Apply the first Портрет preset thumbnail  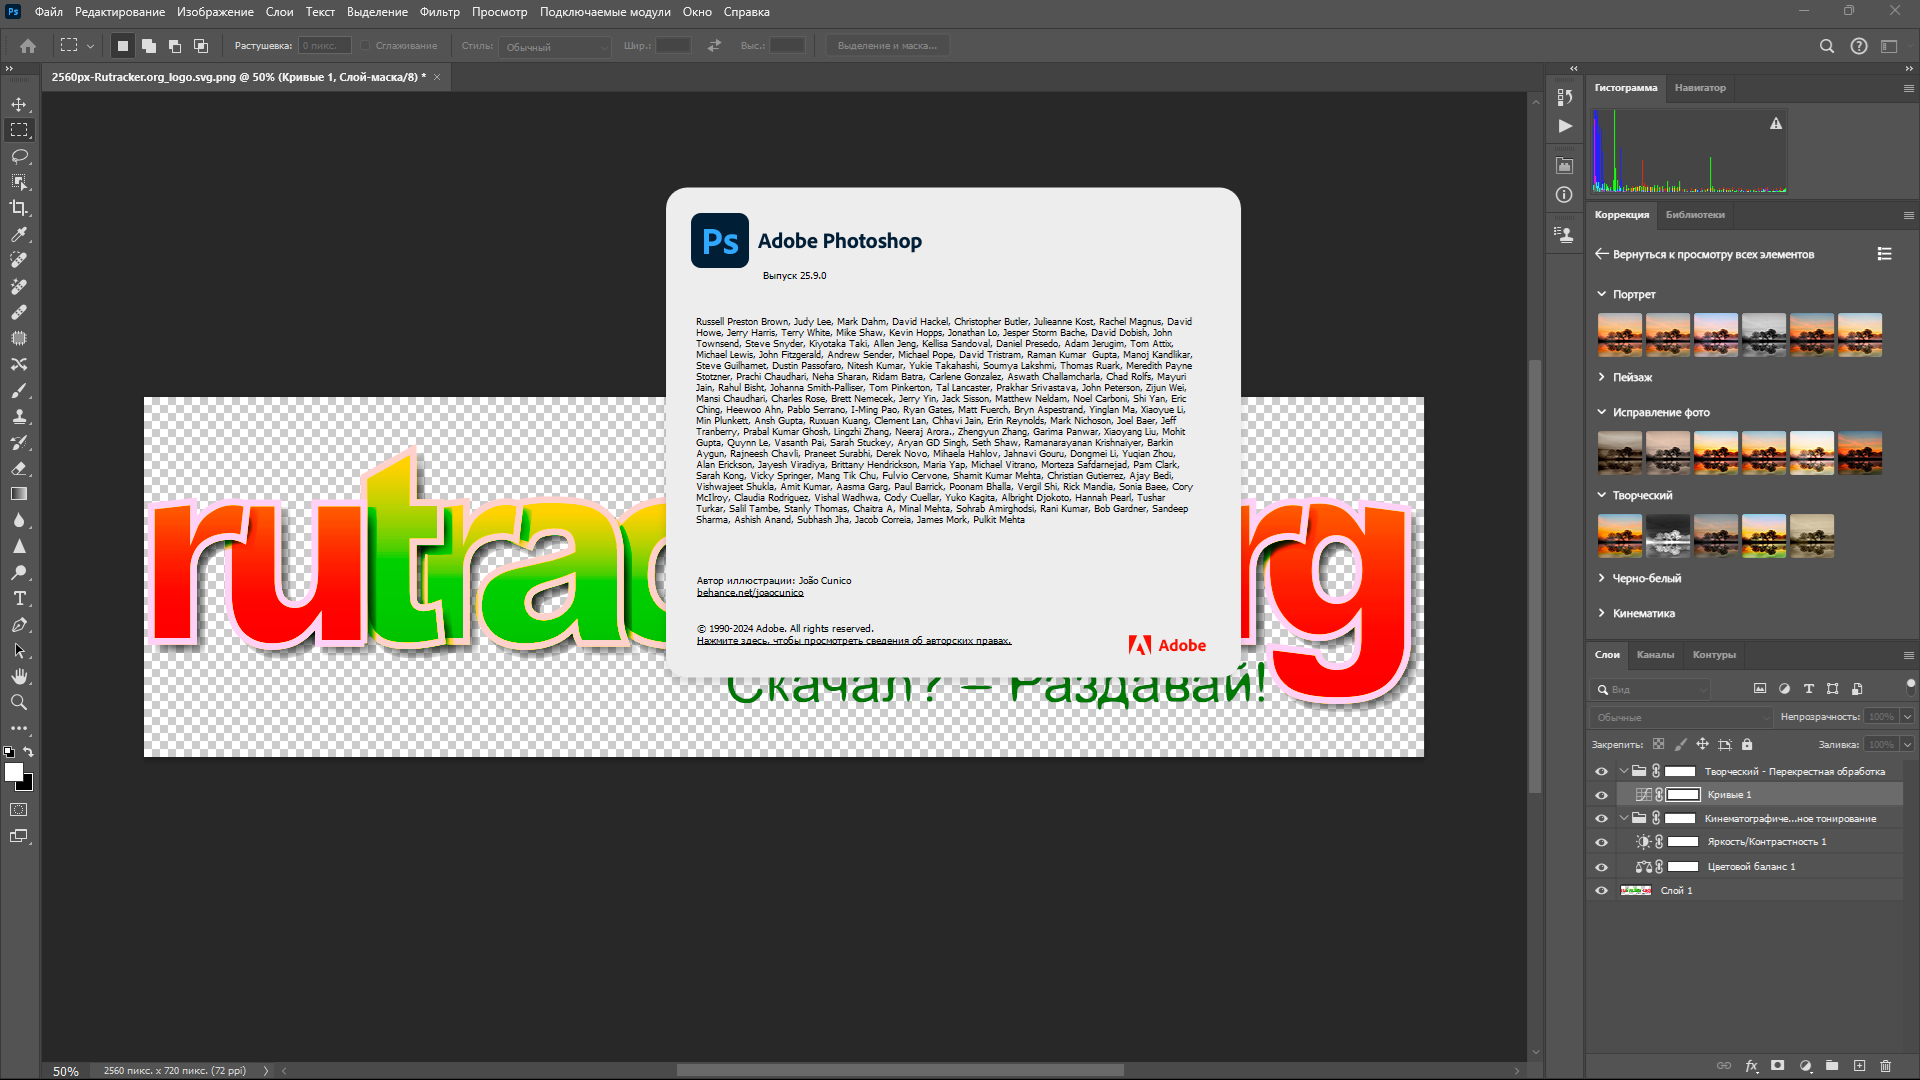1620,335
